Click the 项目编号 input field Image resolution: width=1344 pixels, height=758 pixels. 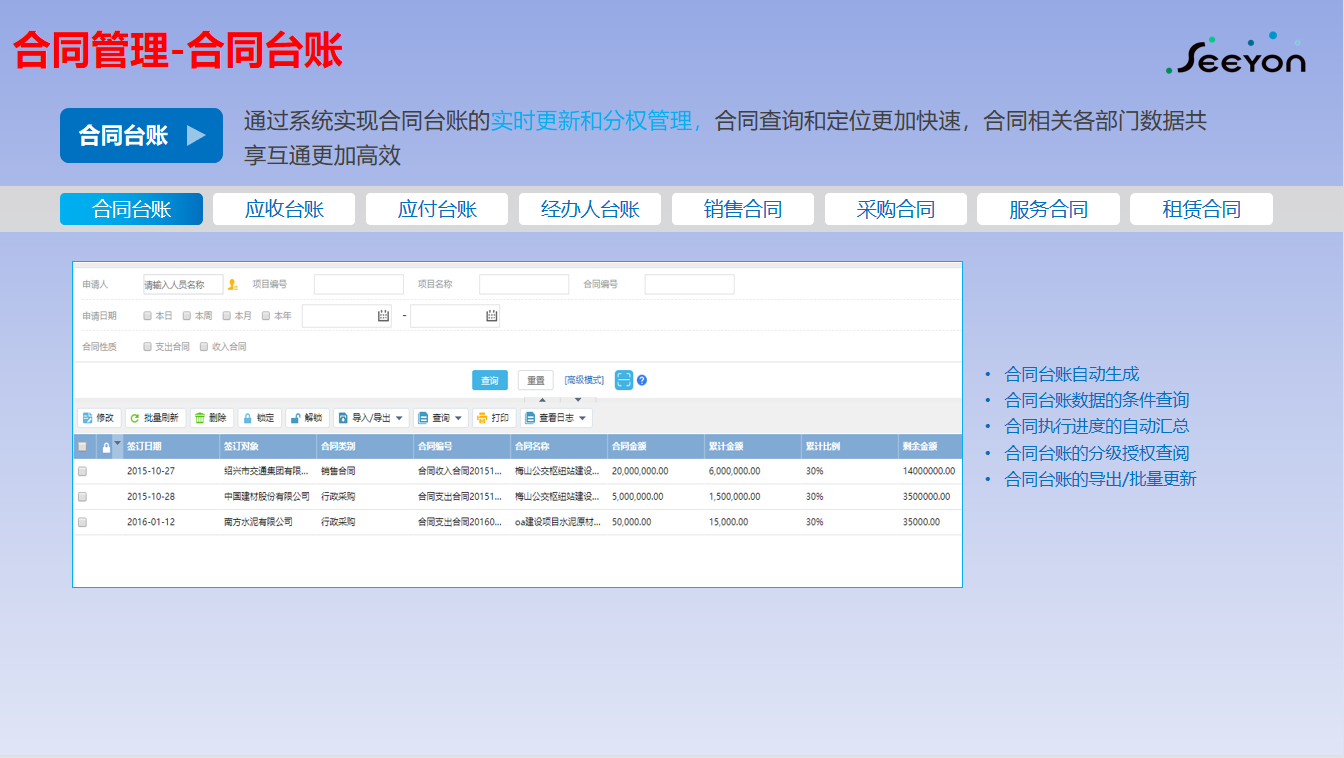tap(358, 285)
